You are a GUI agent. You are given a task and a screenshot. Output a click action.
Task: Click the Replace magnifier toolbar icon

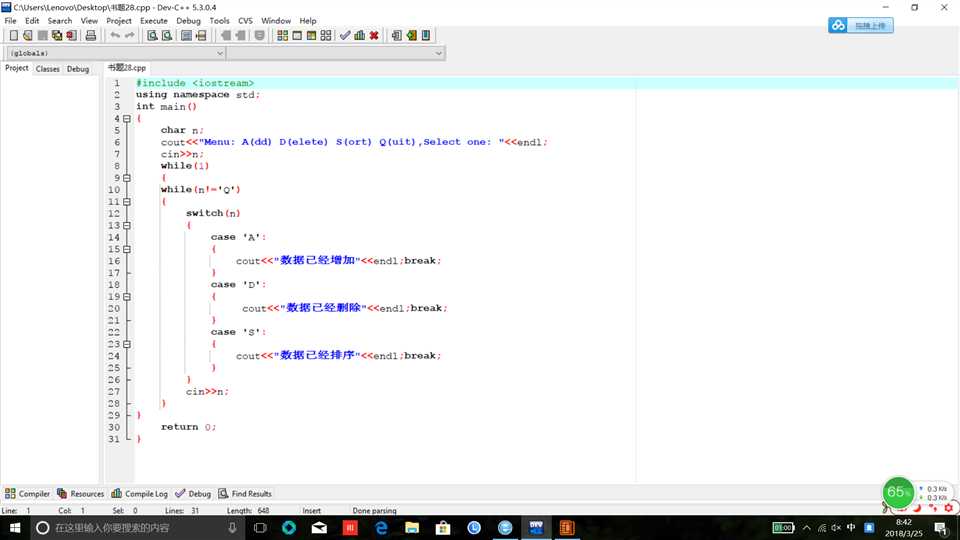tap(167, 36)
